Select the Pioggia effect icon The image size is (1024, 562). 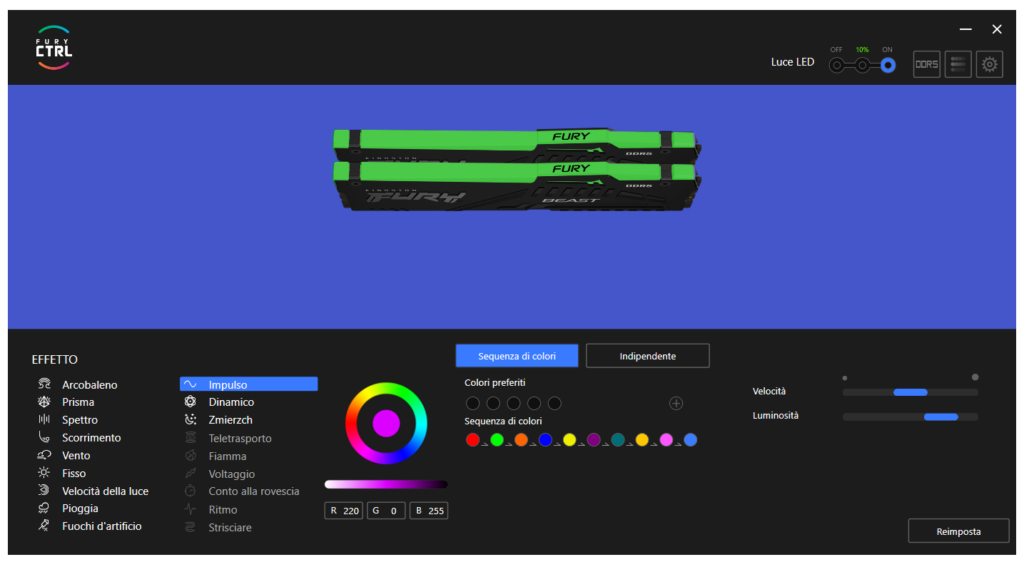coord(44,508)
